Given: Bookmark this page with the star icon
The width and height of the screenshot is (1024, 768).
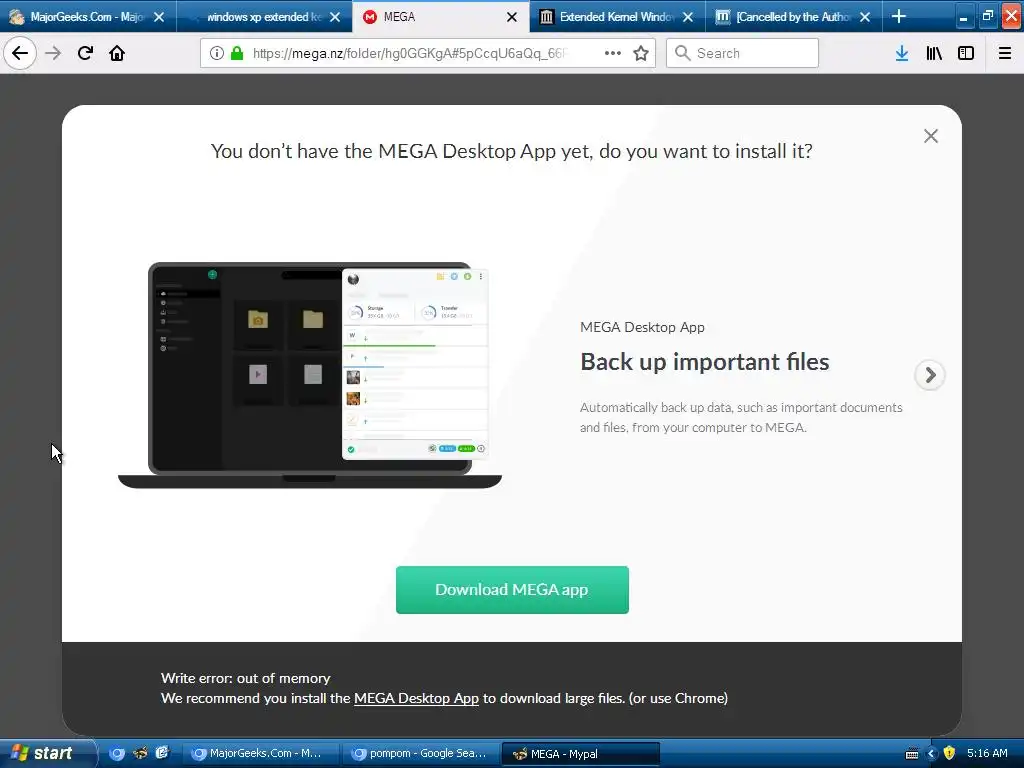Looking at the screenshot, I should coord(641,53).
